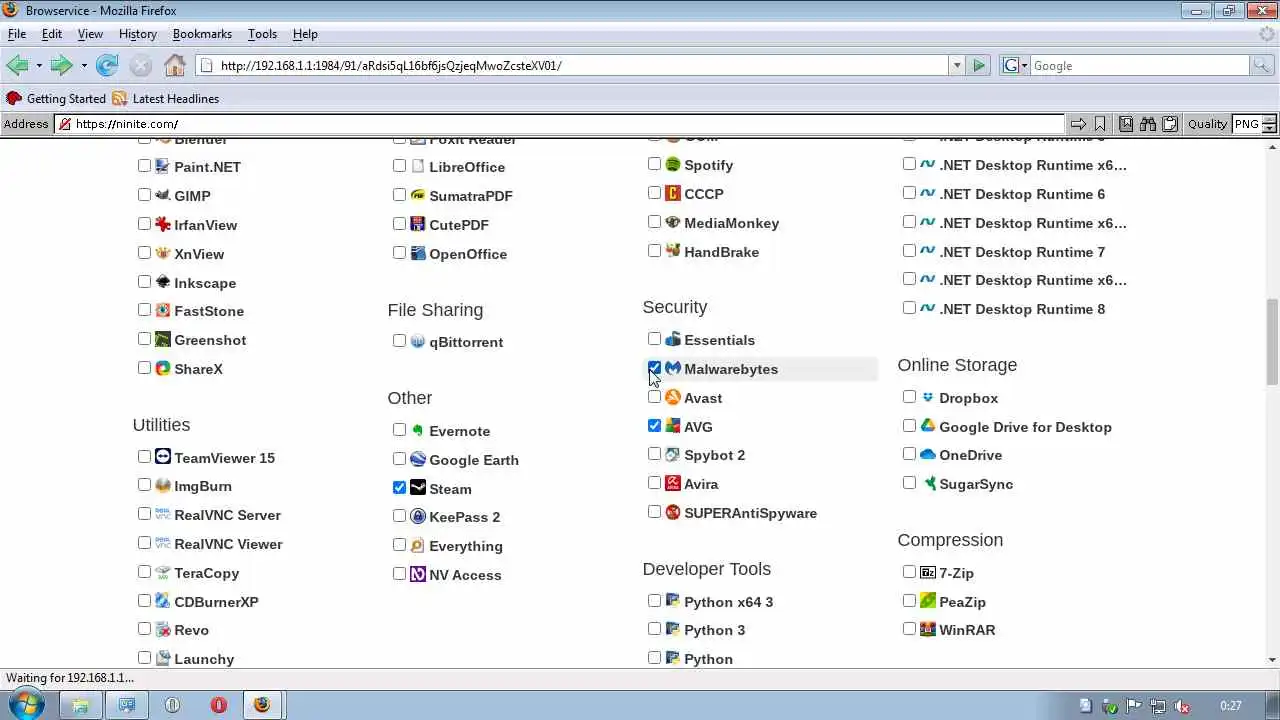Open the View menu

(x=90, y=34)
